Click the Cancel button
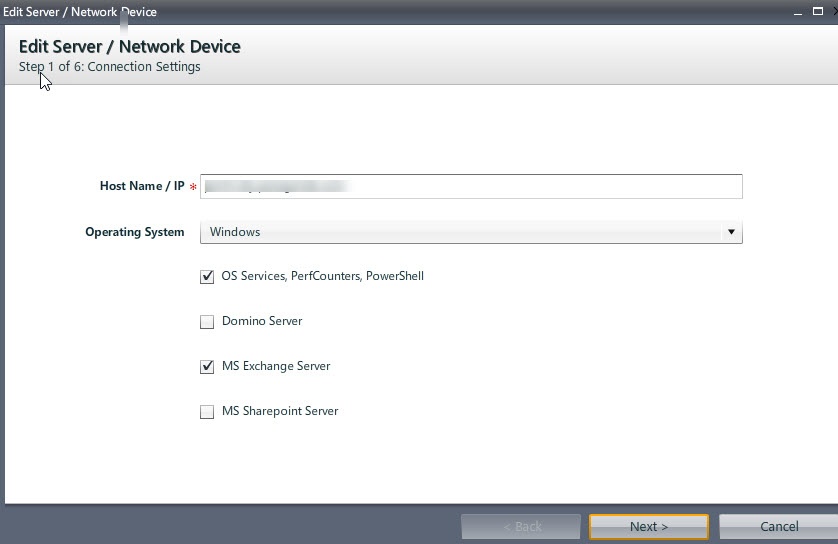 [778, 526]
